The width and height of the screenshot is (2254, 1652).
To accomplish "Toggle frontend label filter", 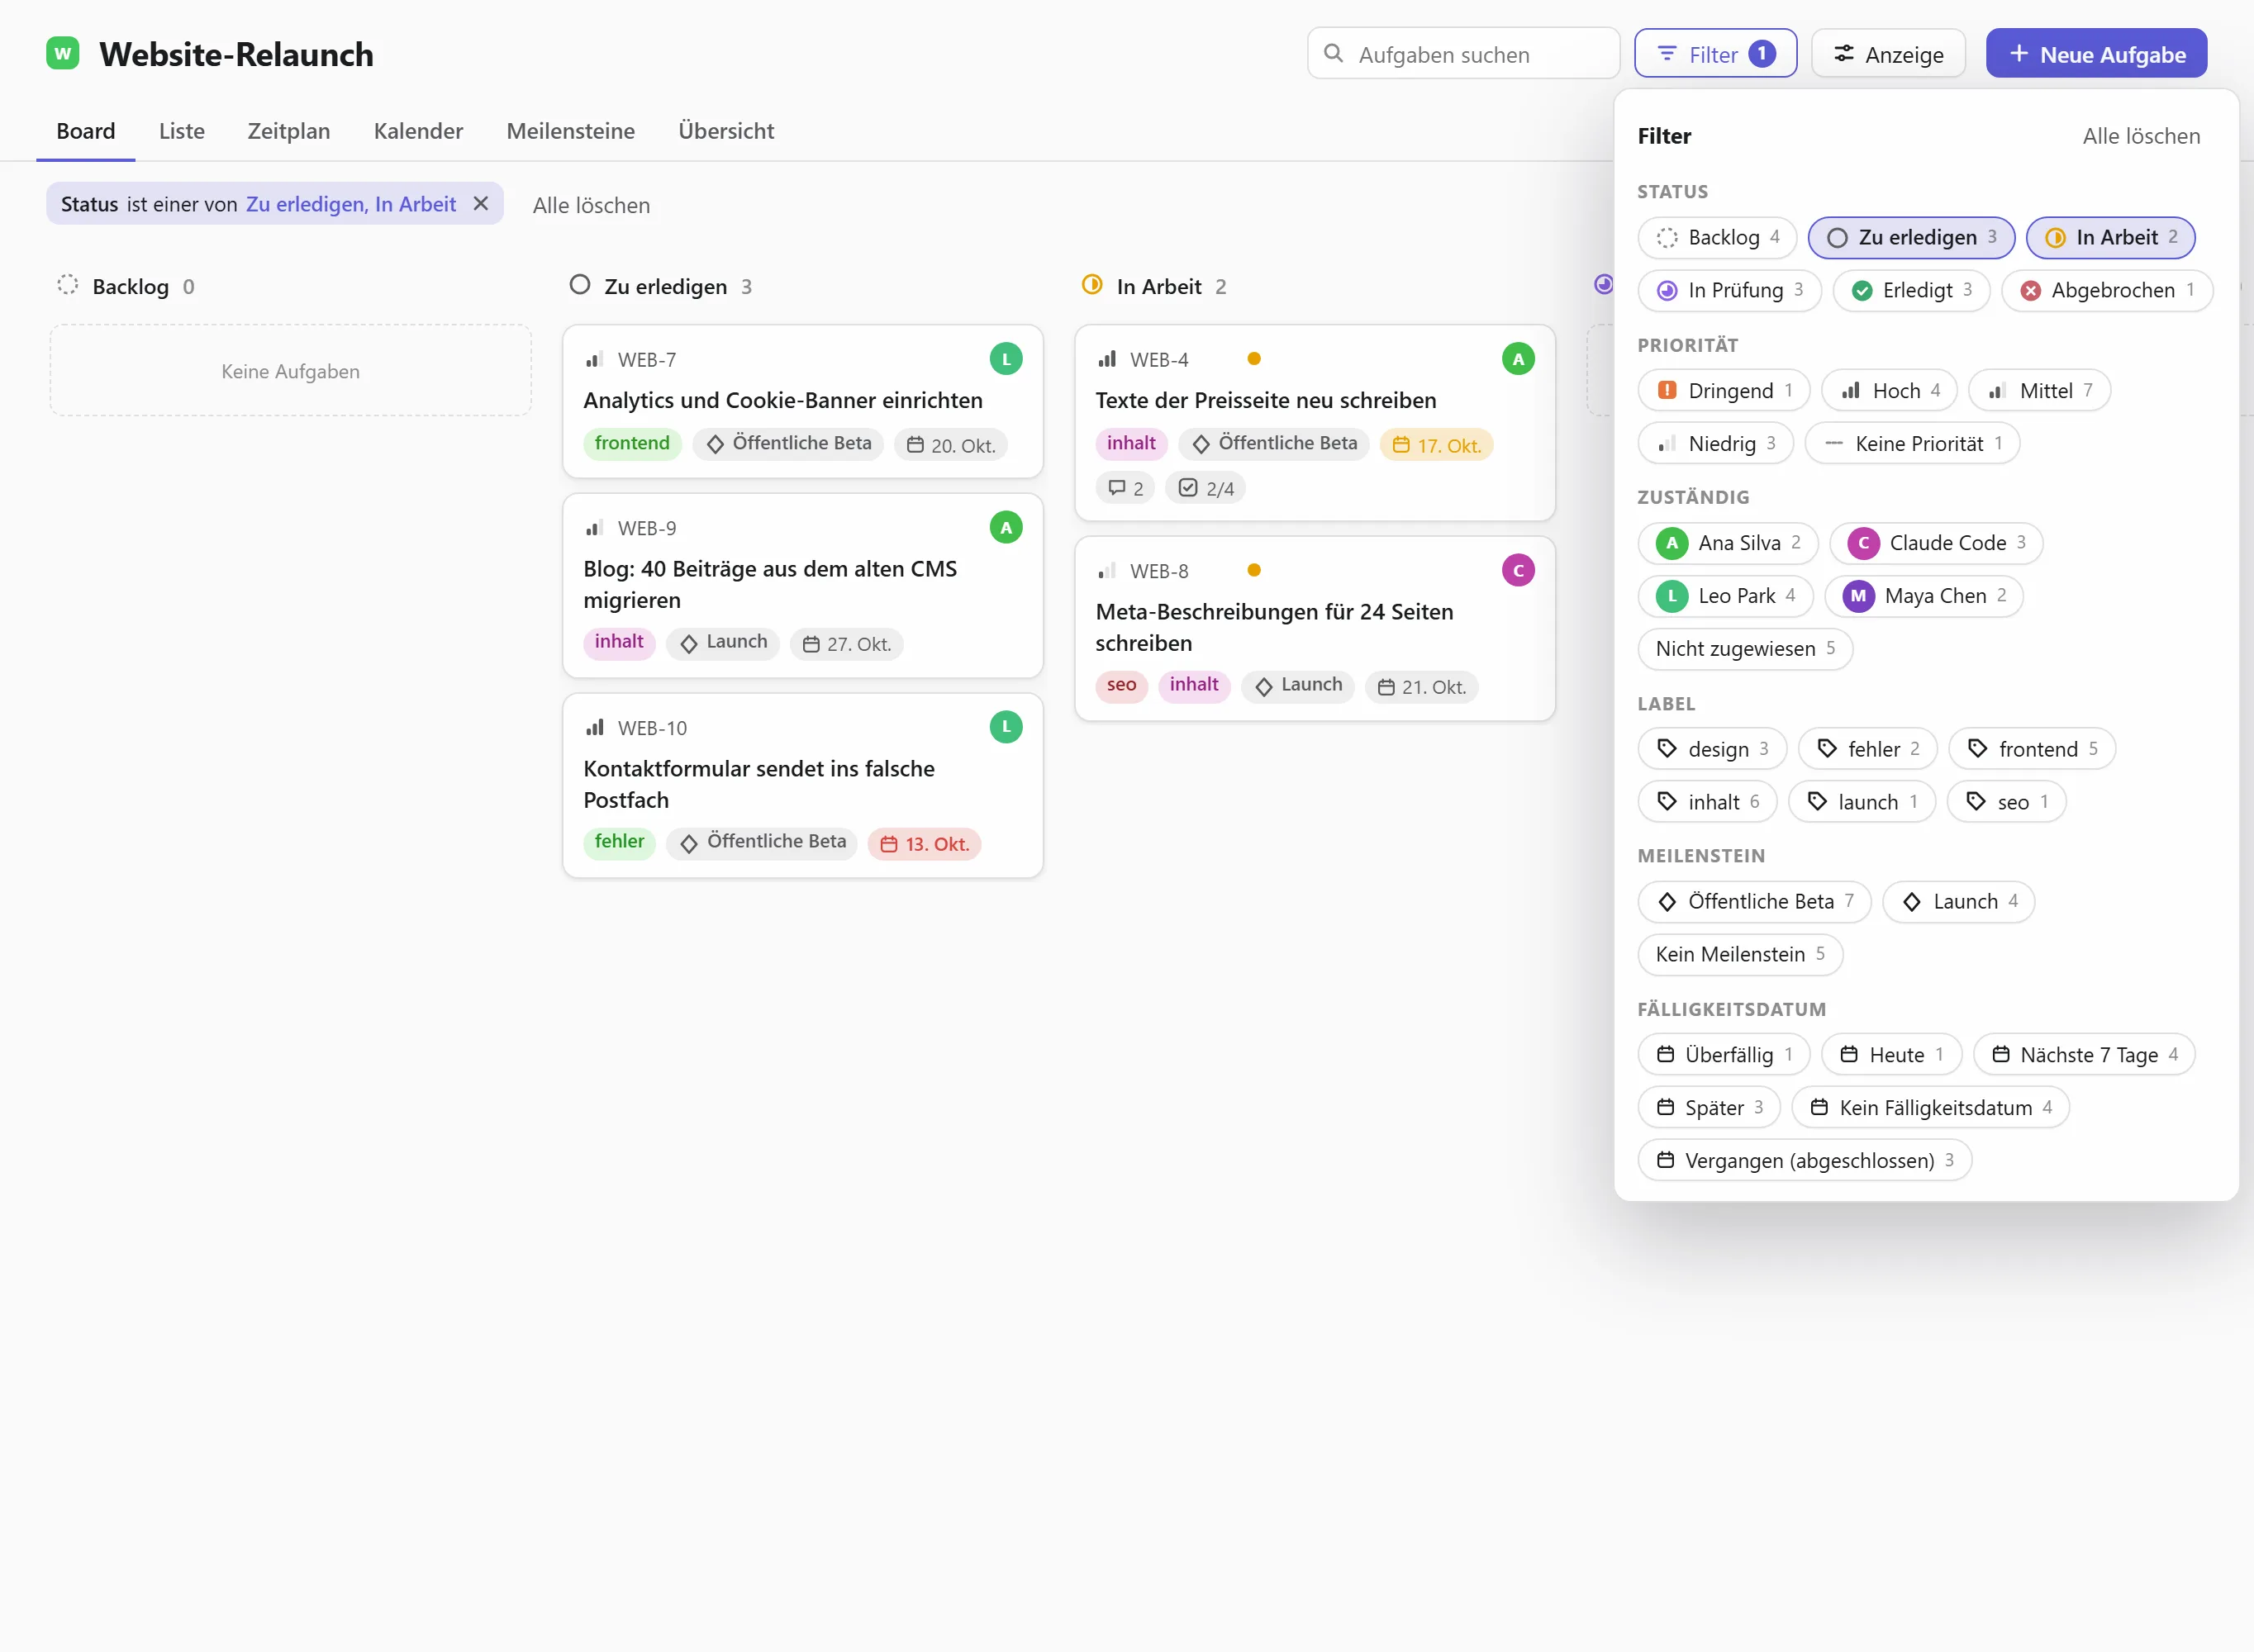I will pyautogui.click(x=2032, y=749).
